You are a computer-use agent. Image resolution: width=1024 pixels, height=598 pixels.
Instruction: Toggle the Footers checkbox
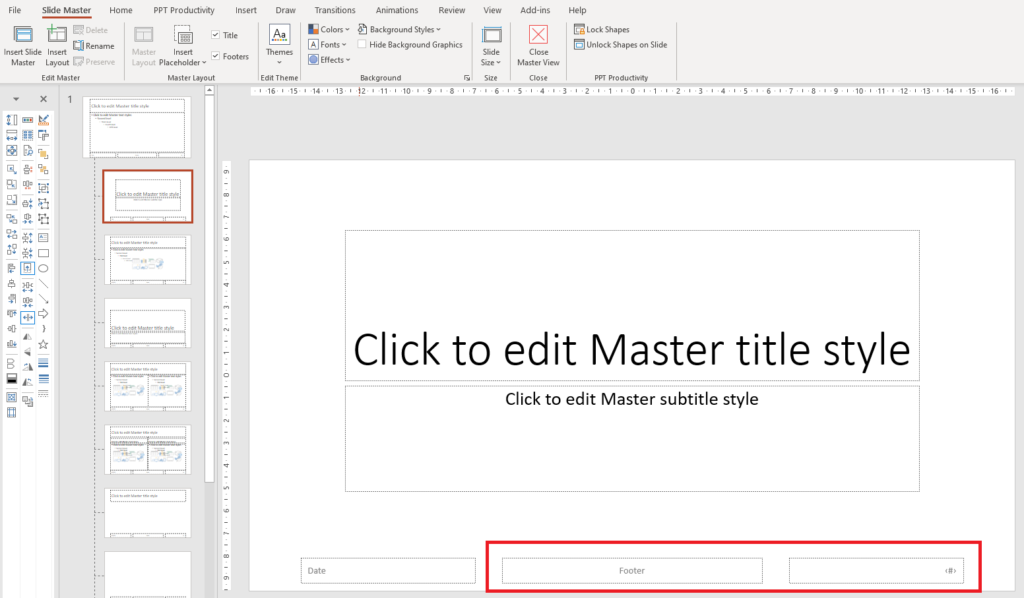(216, 56)
